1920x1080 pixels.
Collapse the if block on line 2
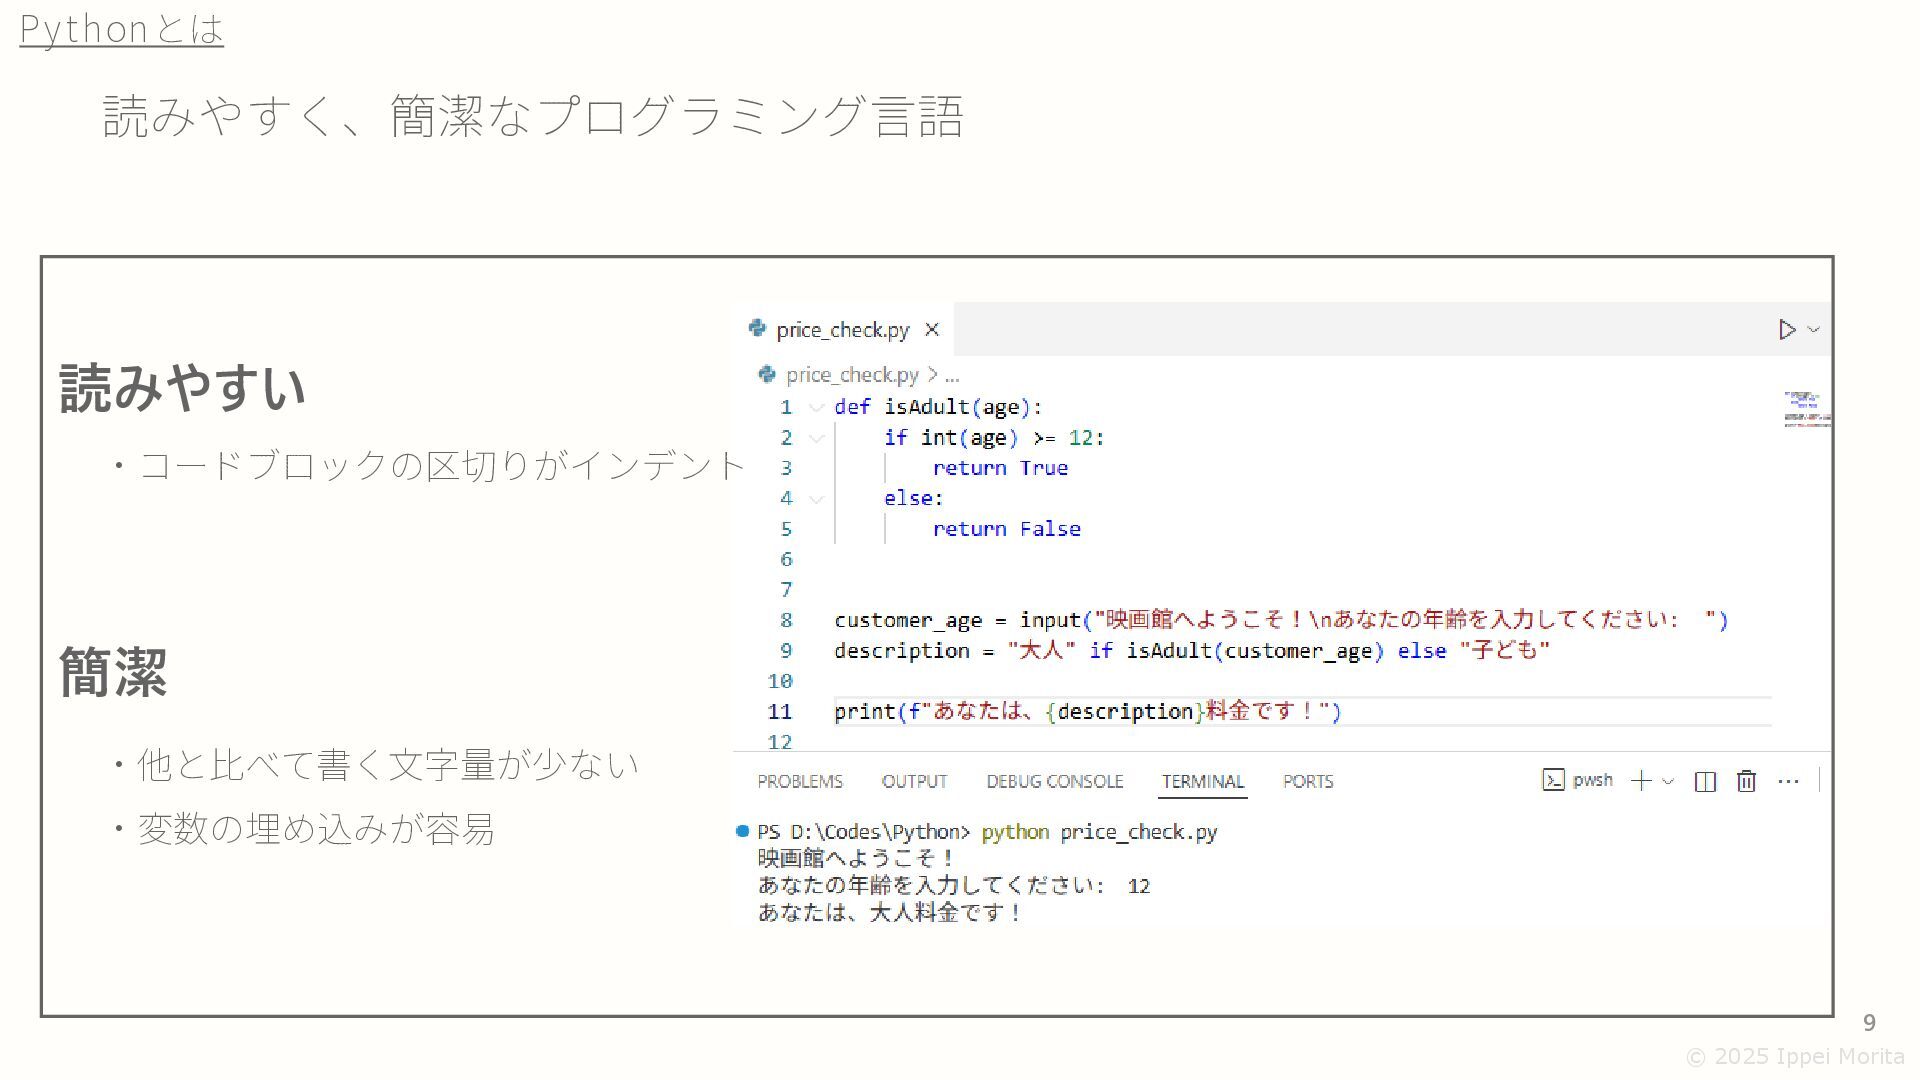click(x=816, y=438)
